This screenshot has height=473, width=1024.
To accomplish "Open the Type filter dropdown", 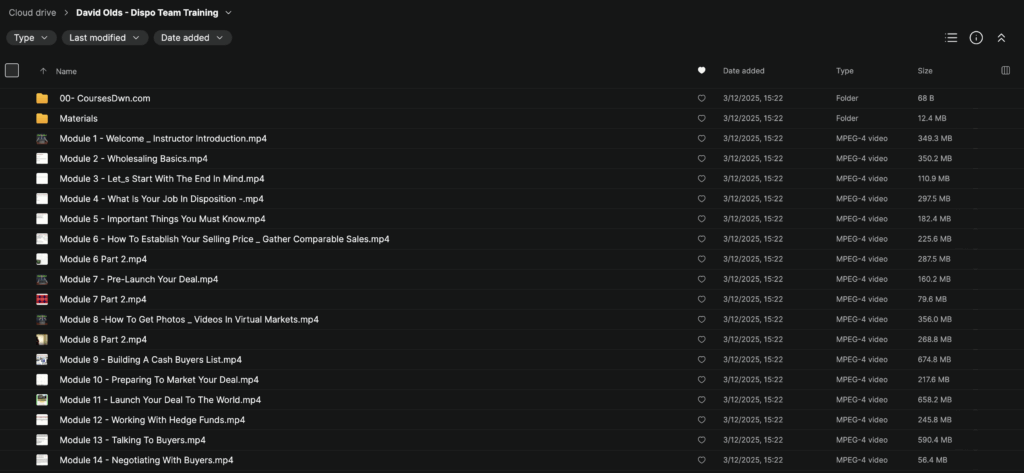I will [x=31, y=38].
